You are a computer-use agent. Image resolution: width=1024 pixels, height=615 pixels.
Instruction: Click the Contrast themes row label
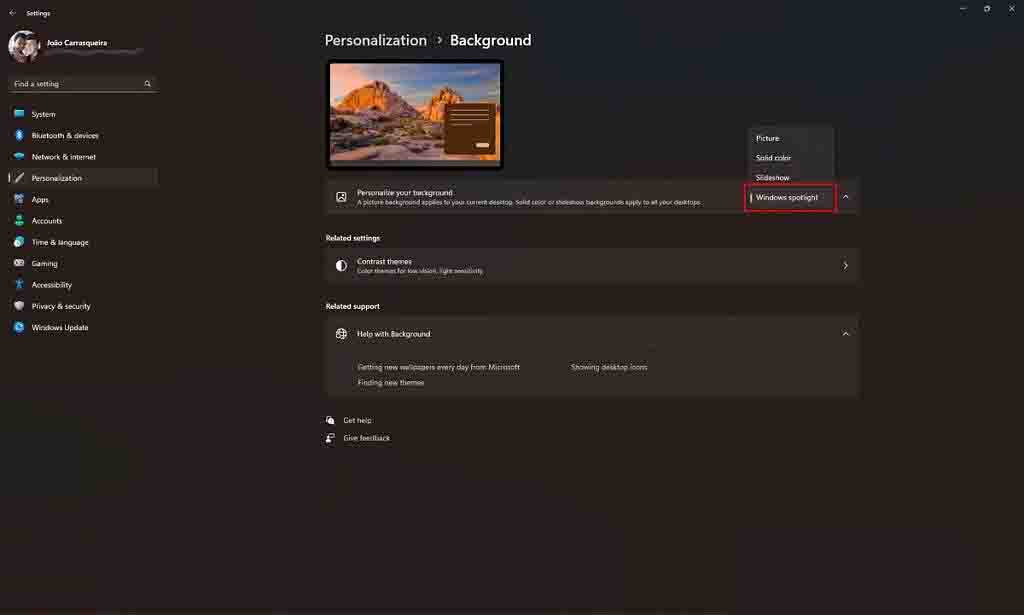tap(384, 261)
